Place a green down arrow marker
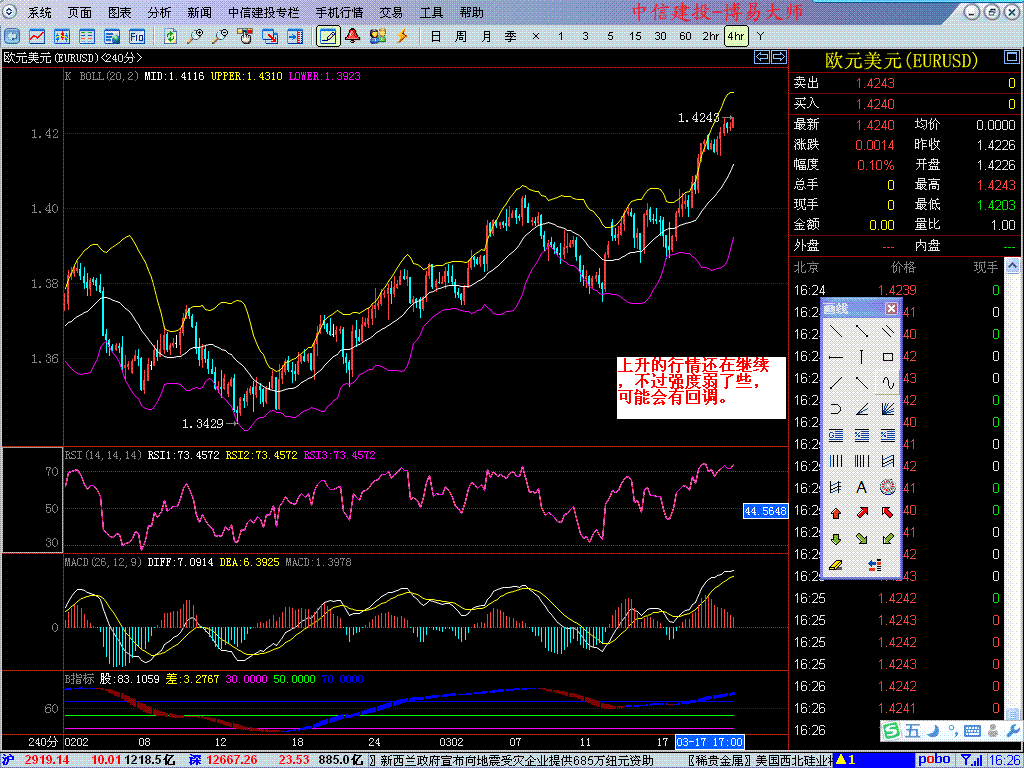This screenshot has height=768, width=1024. [836, 539]
